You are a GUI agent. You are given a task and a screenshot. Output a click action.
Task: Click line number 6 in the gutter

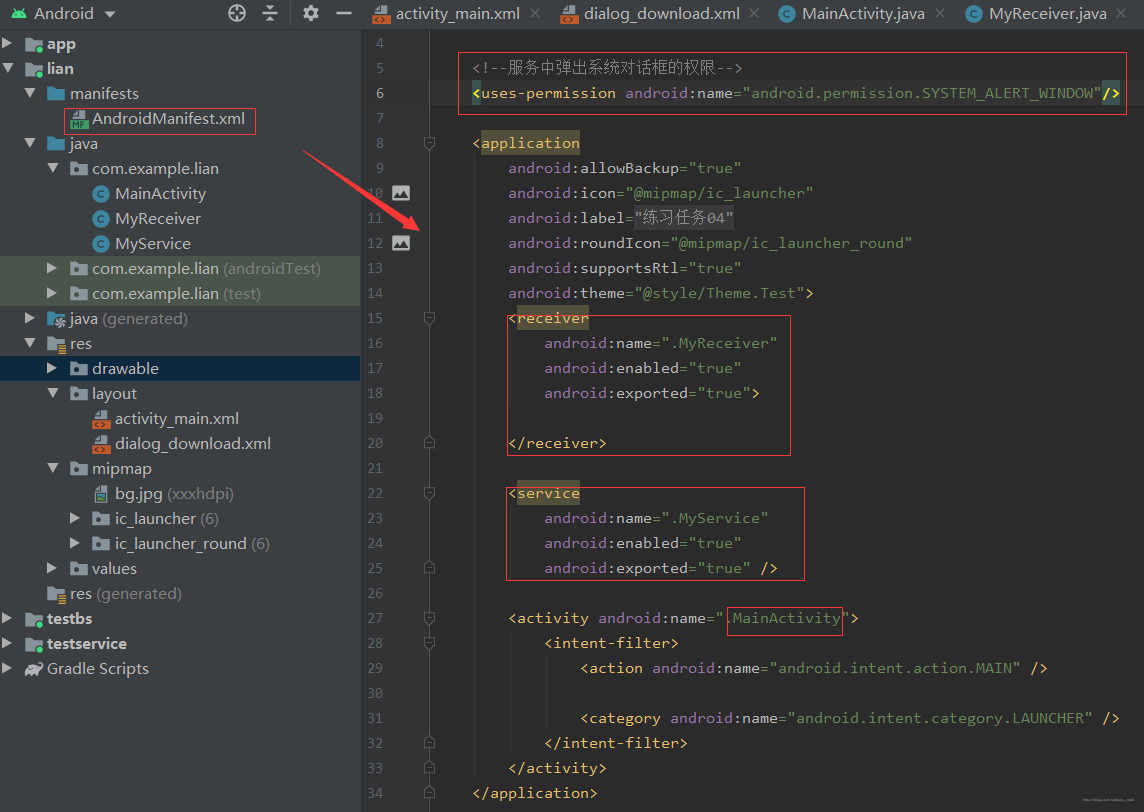pyautogui.click(x=380, y=93)
